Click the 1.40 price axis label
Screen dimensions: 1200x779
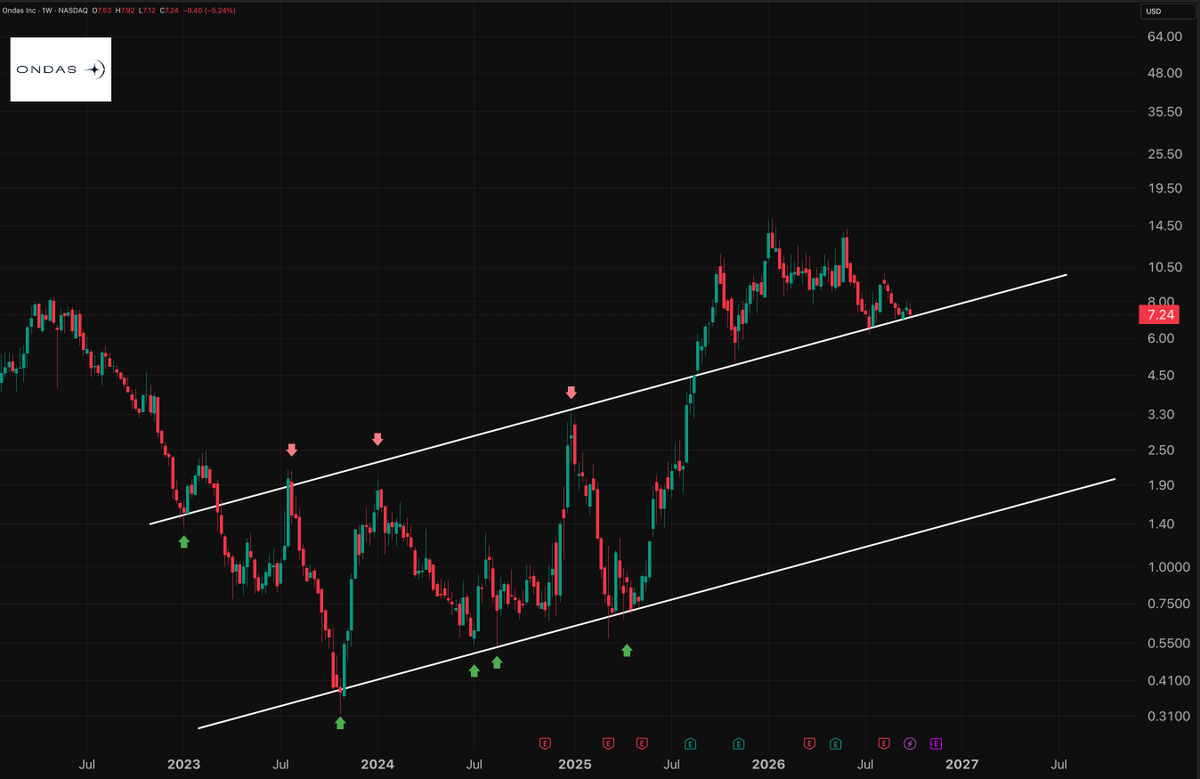[x=1161, y=524]
